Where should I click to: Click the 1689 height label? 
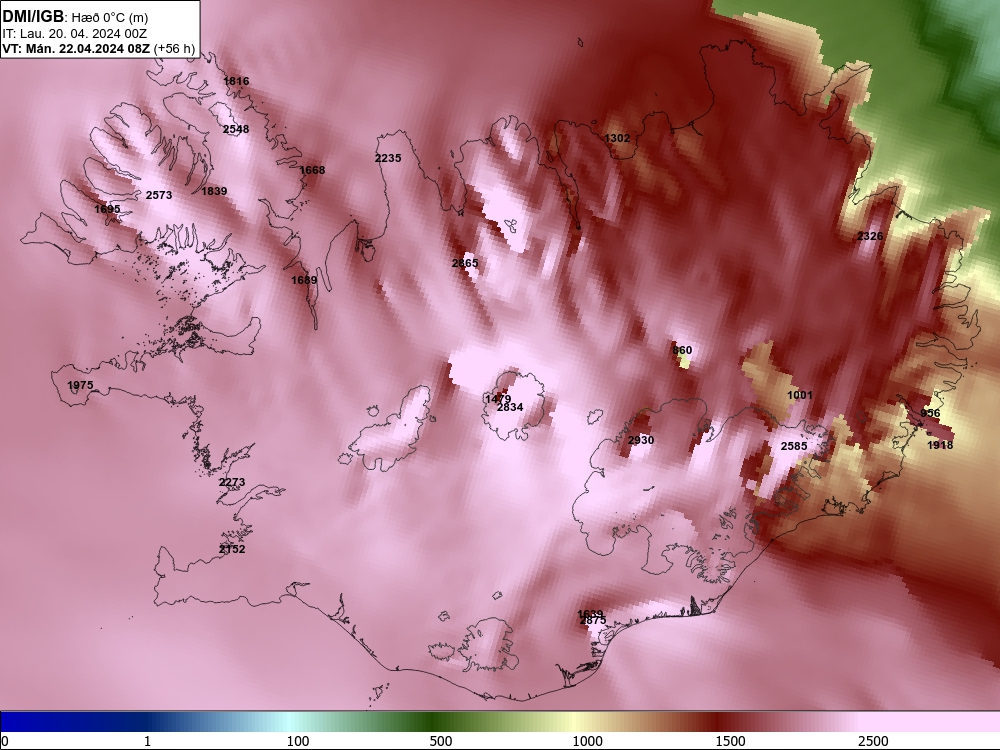pyautogui.click(x=304, y=280)
